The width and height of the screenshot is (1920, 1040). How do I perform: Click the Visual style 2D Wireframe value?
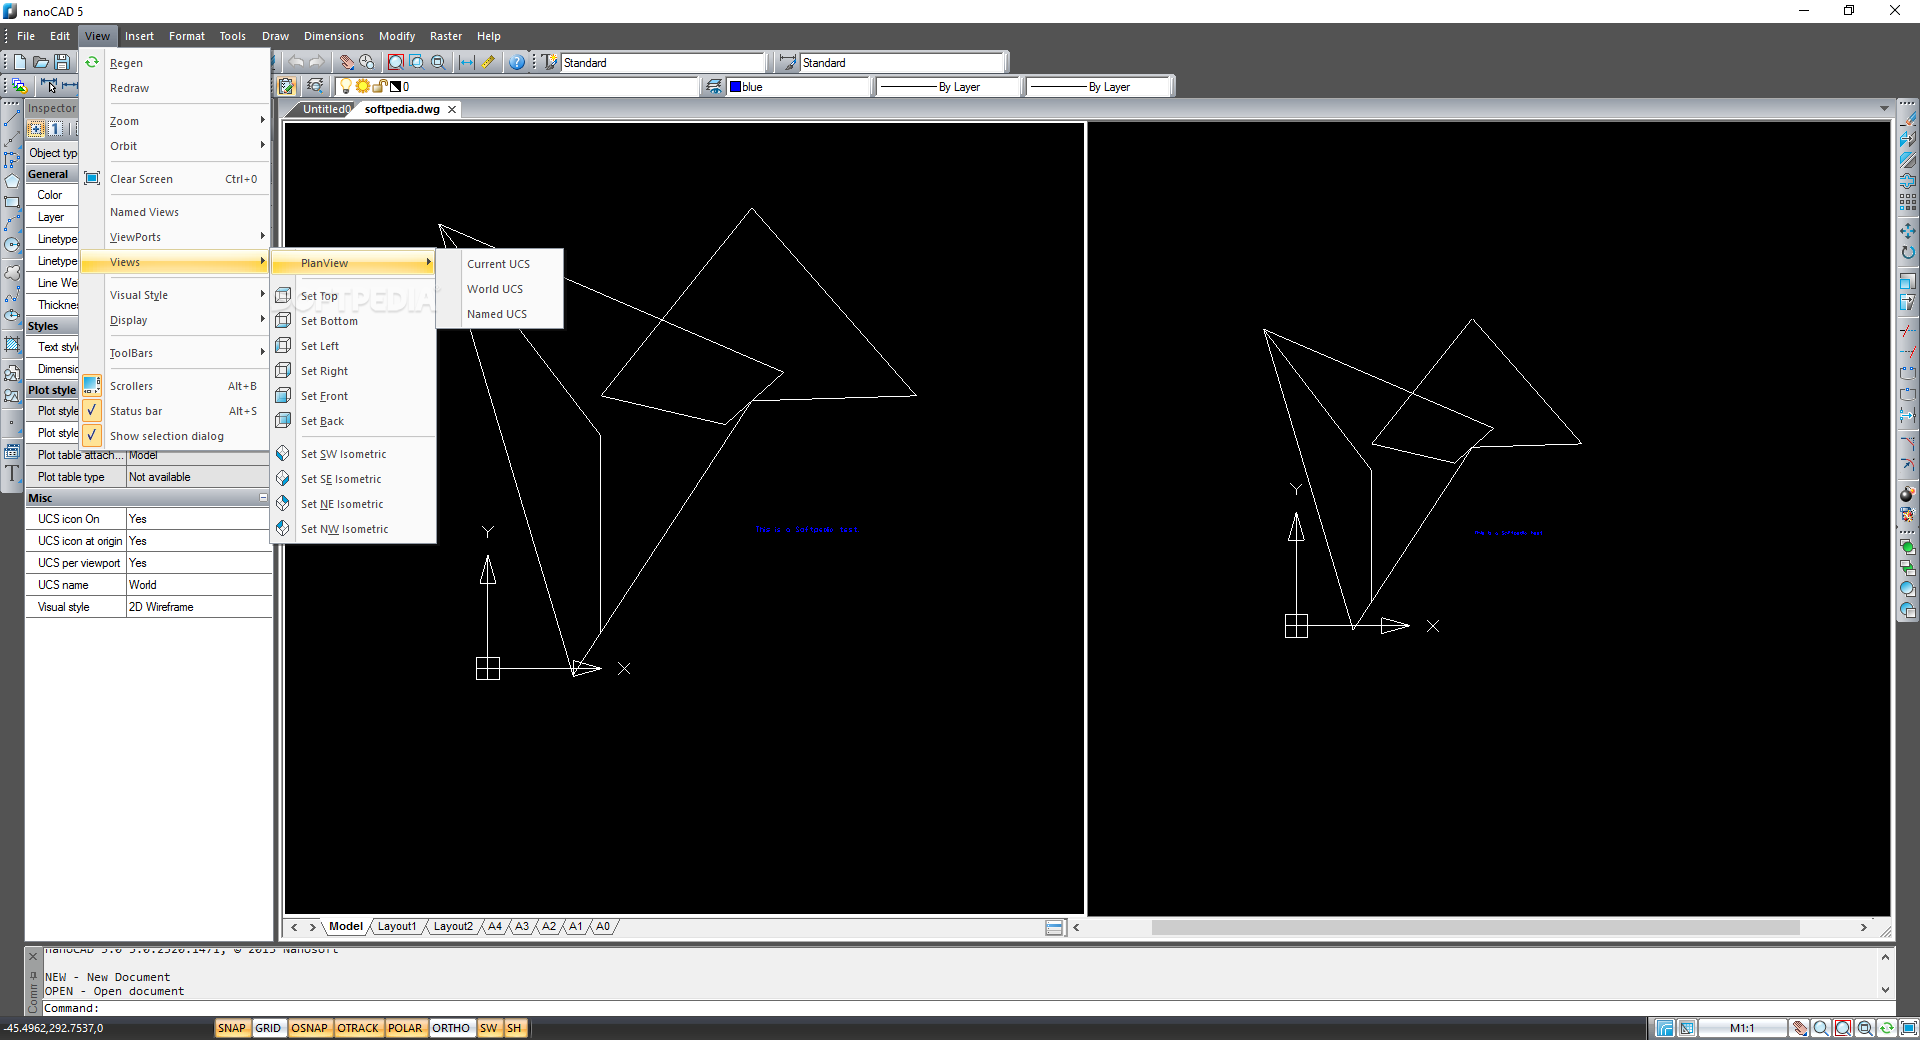199,607
